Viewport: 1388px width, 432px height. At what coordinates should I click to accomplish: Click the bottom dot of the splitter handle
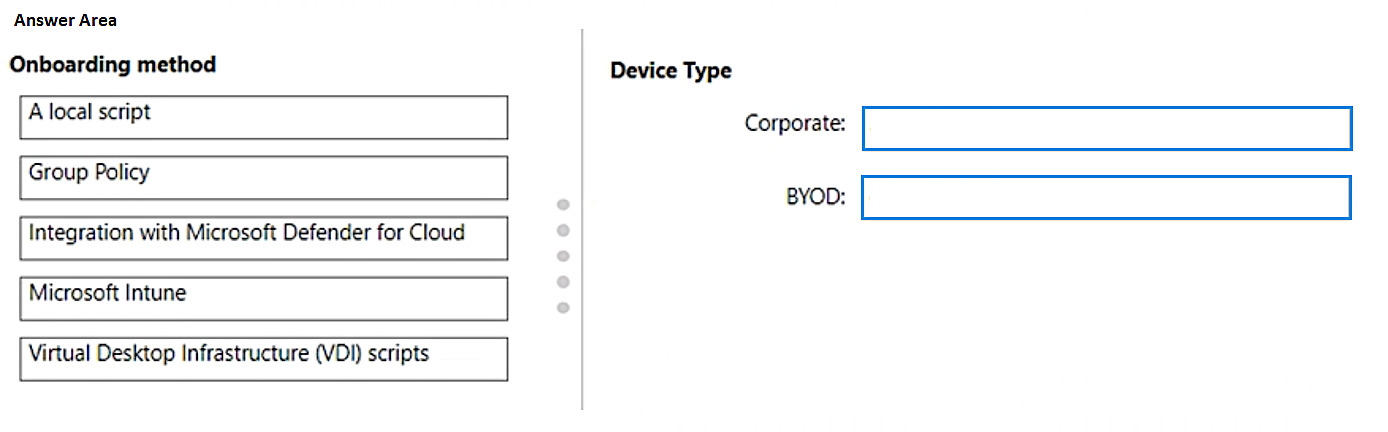[x=563, y=307]
